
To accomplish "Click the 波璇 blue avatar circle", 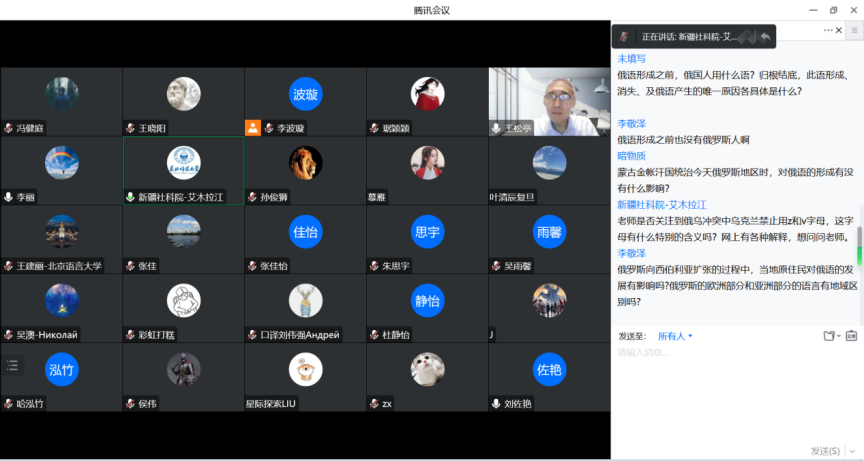I will [305, 94].
